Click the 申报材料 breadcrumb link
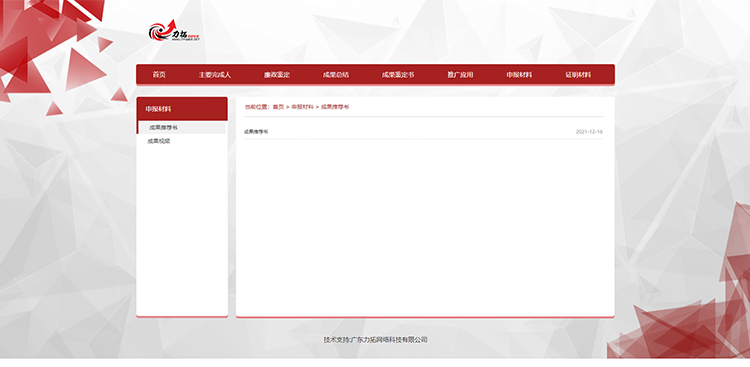Viewport: 750px width, 367px height. (x=302, y=107)
